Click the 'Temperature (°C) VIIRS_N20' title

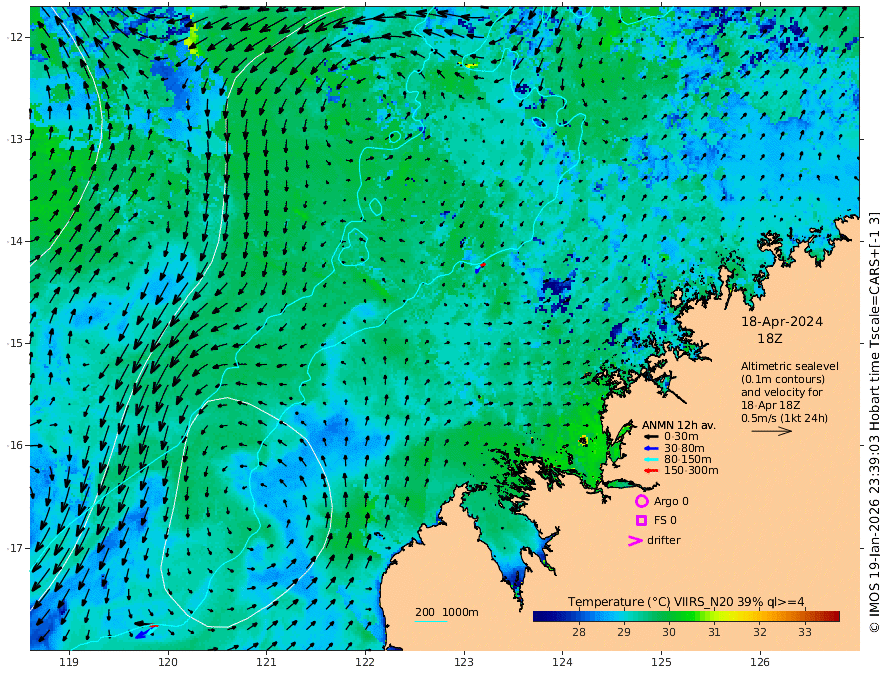(650, 602)
